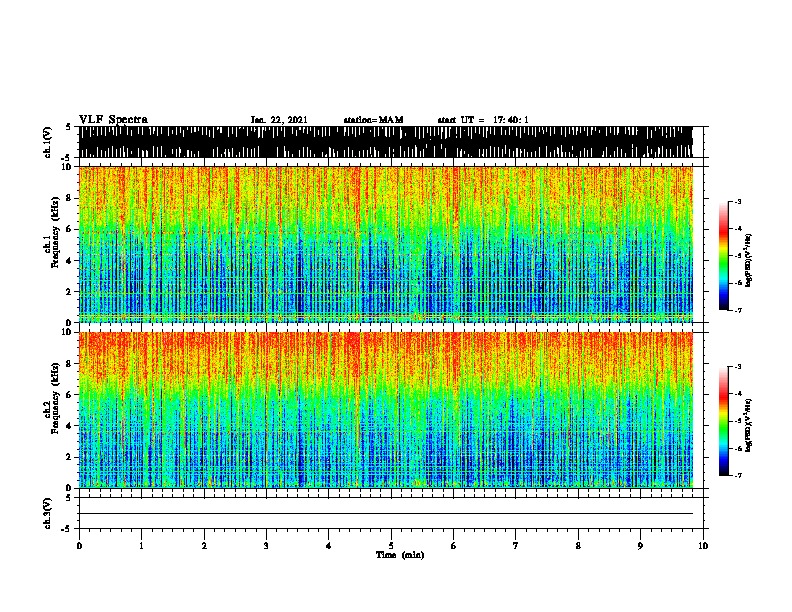Click the "6" kHz tick on ch.2 frequency axis

(x=70, y=395)
